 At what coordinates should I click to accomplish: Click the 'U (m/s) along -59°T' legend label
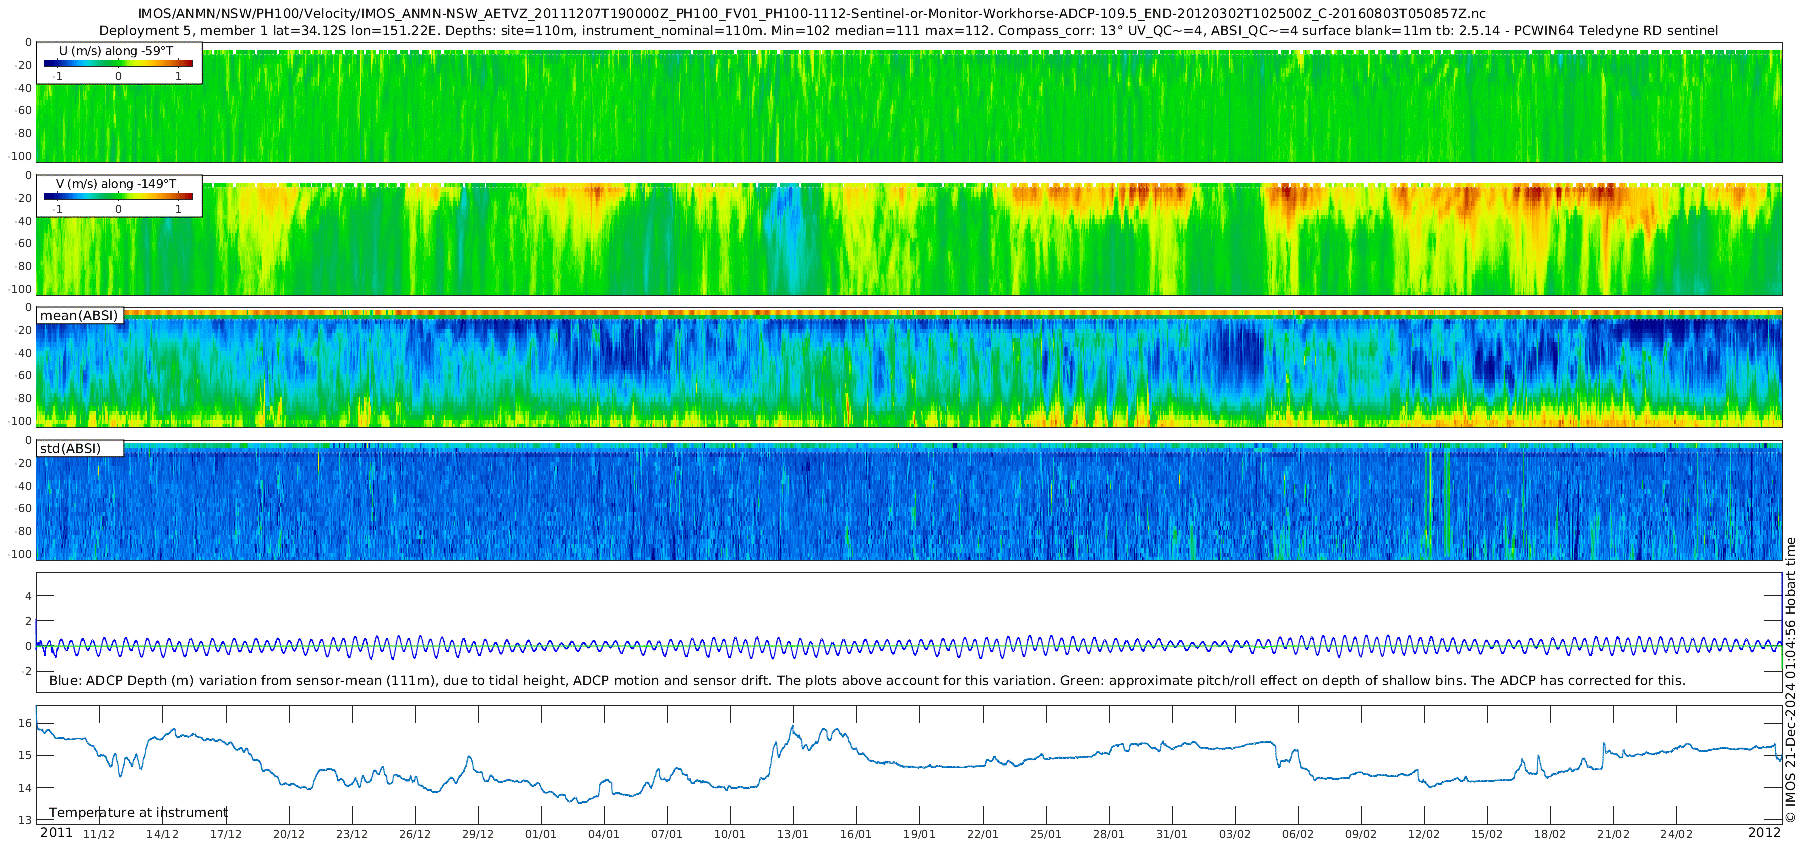(x=116, y=50)
